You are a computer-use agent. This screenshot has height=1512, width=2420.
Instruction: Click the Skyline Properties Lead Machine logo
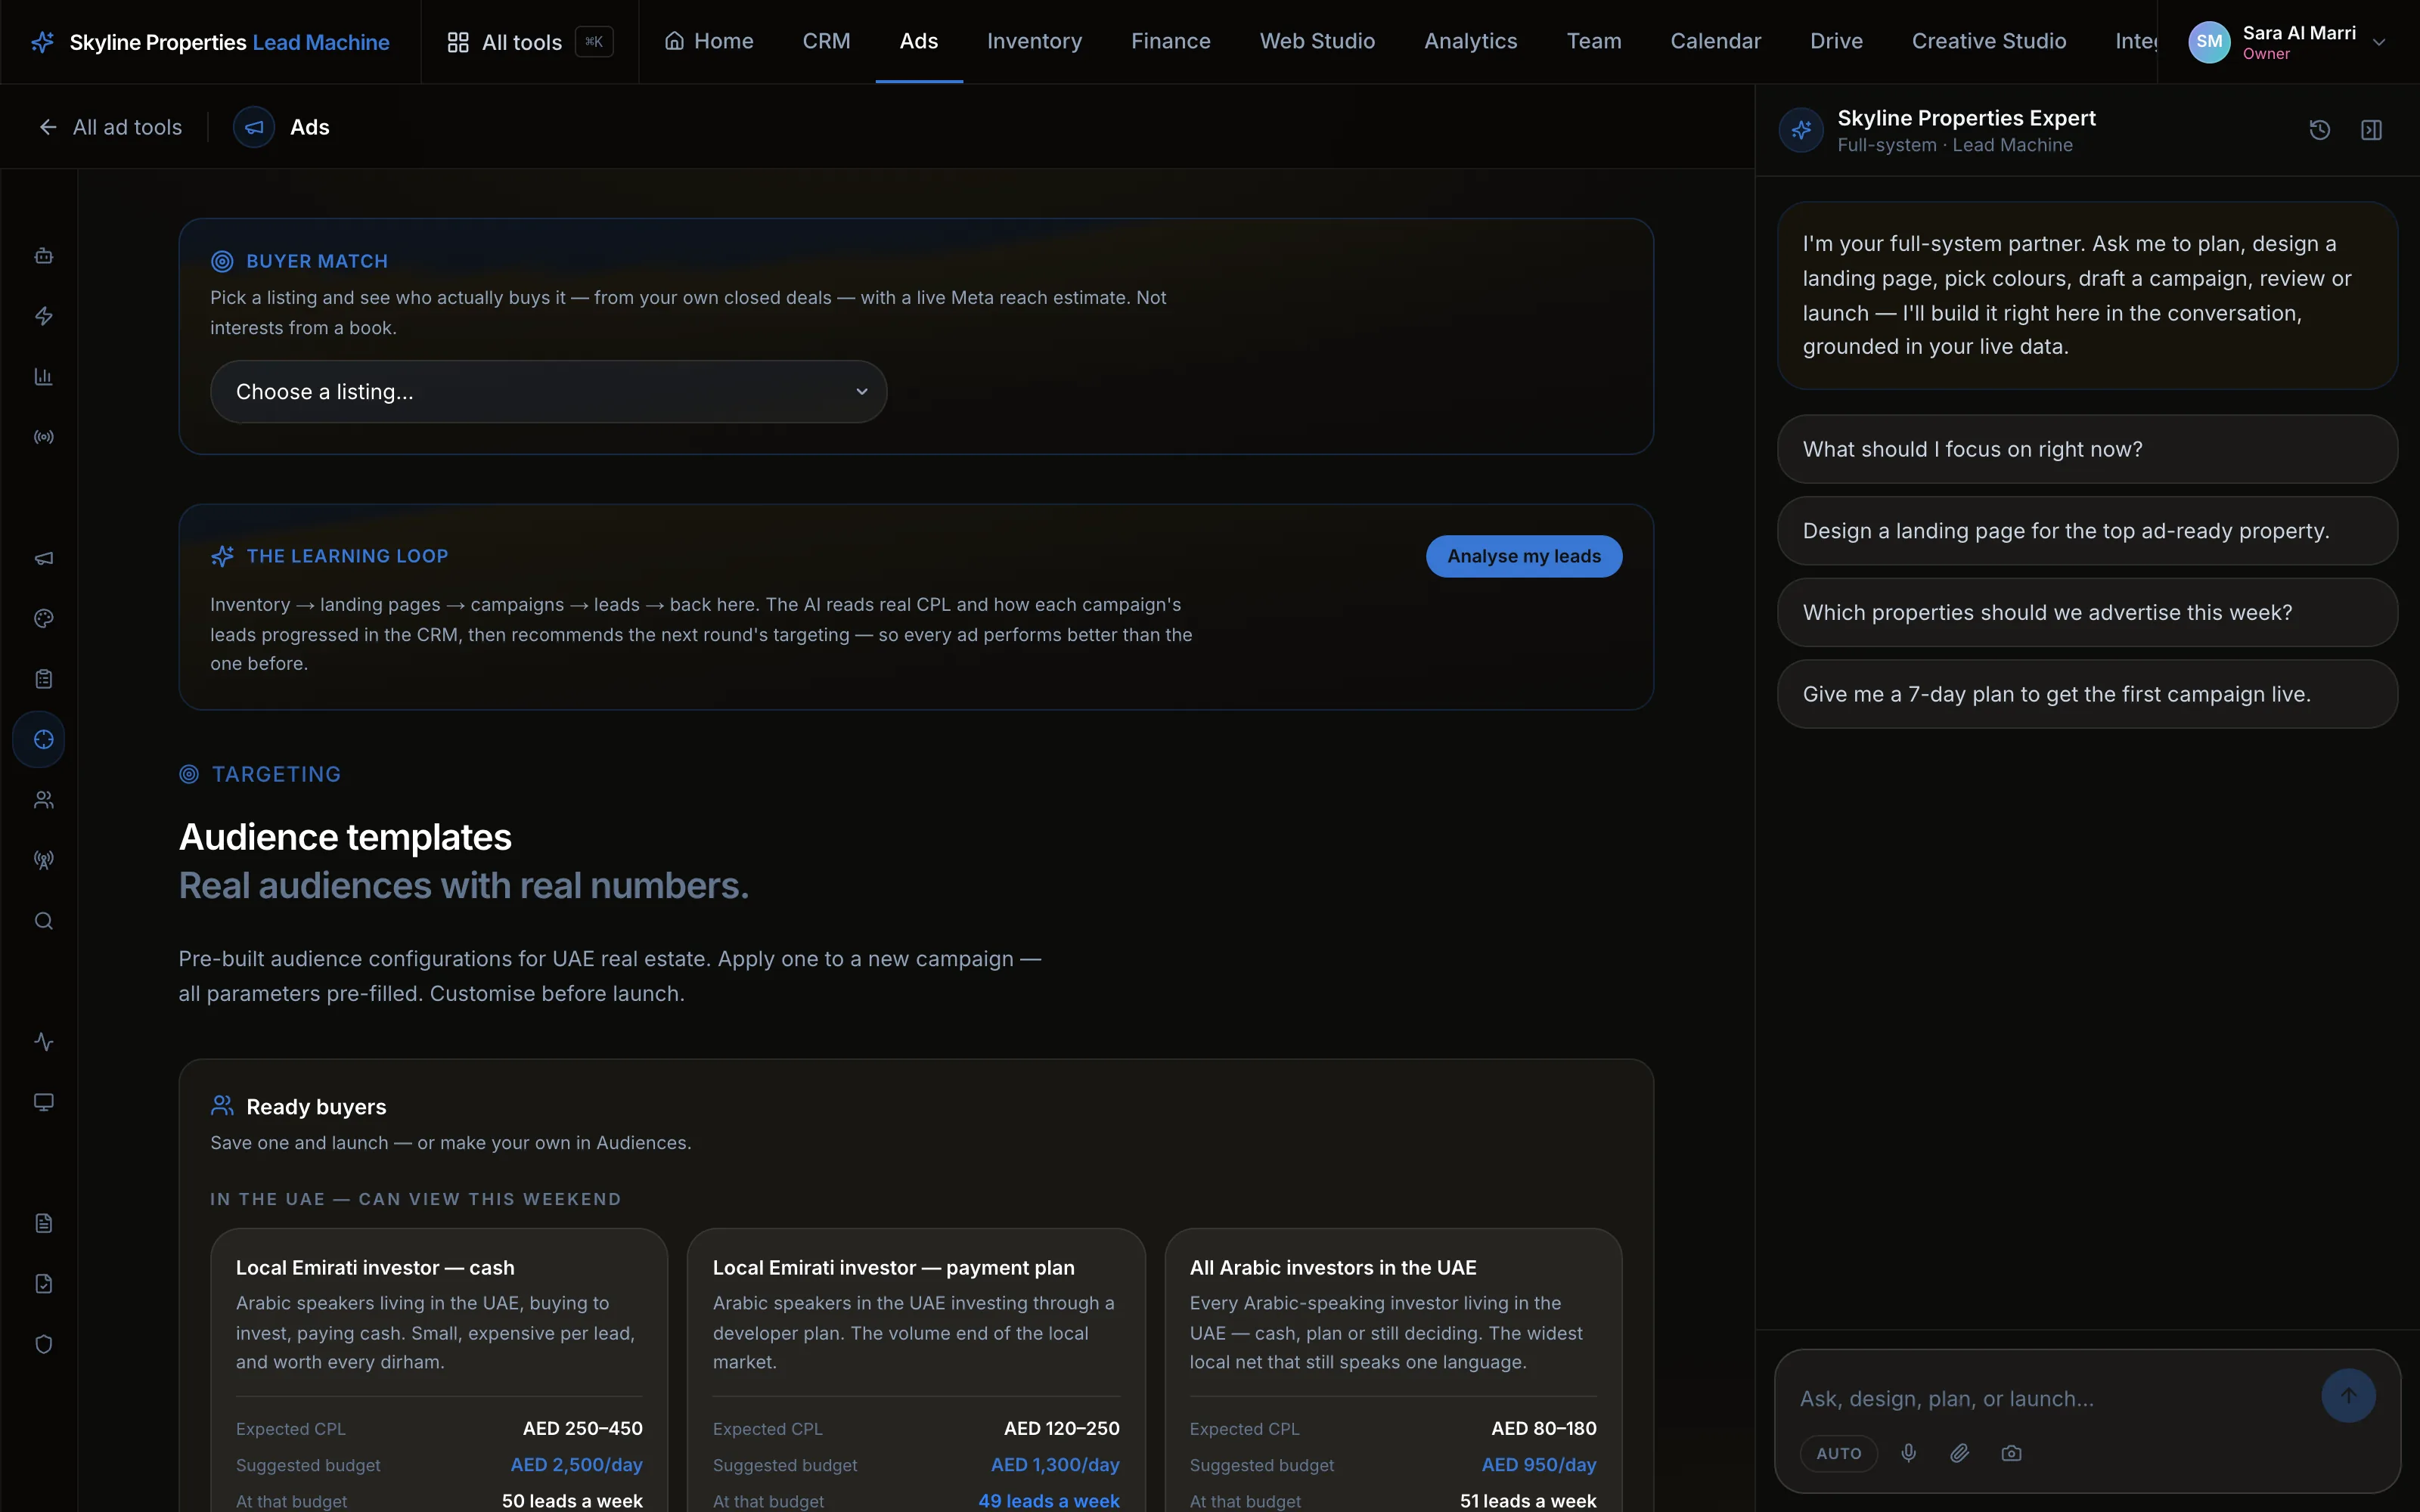tap(211, 42)
